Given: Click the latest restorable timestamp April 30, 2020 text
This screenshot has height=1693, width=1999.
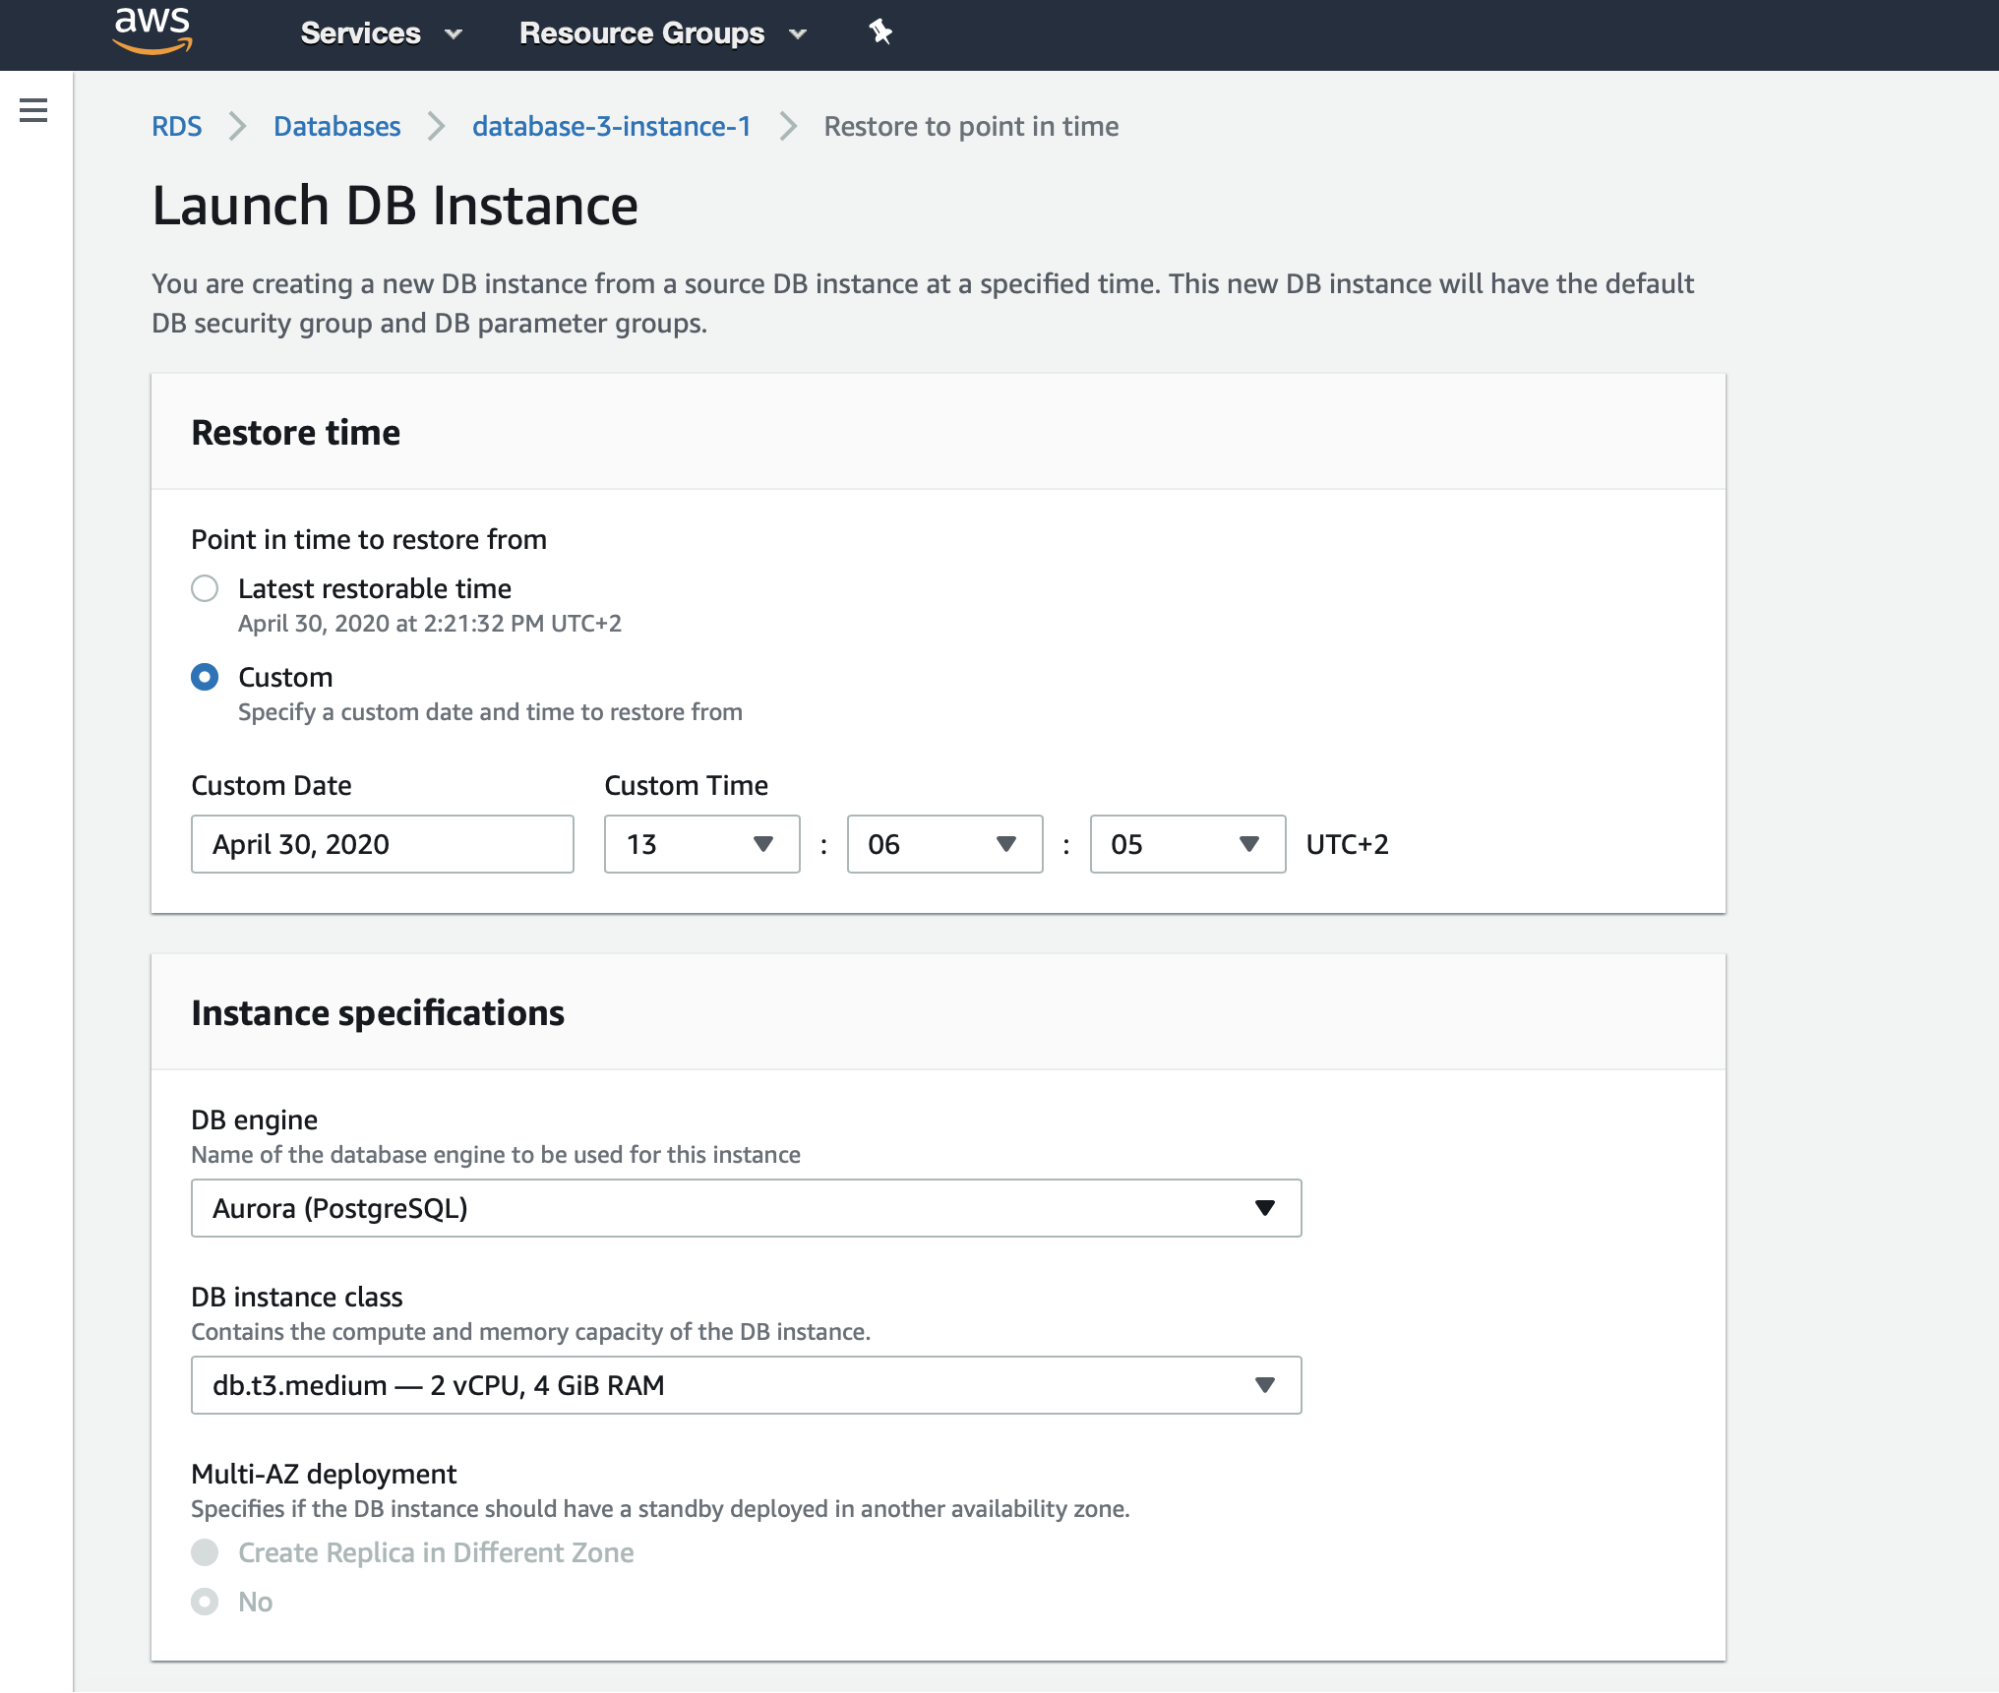Looking at the screenshot, I should pyautogui.click(x=430, y=623).
